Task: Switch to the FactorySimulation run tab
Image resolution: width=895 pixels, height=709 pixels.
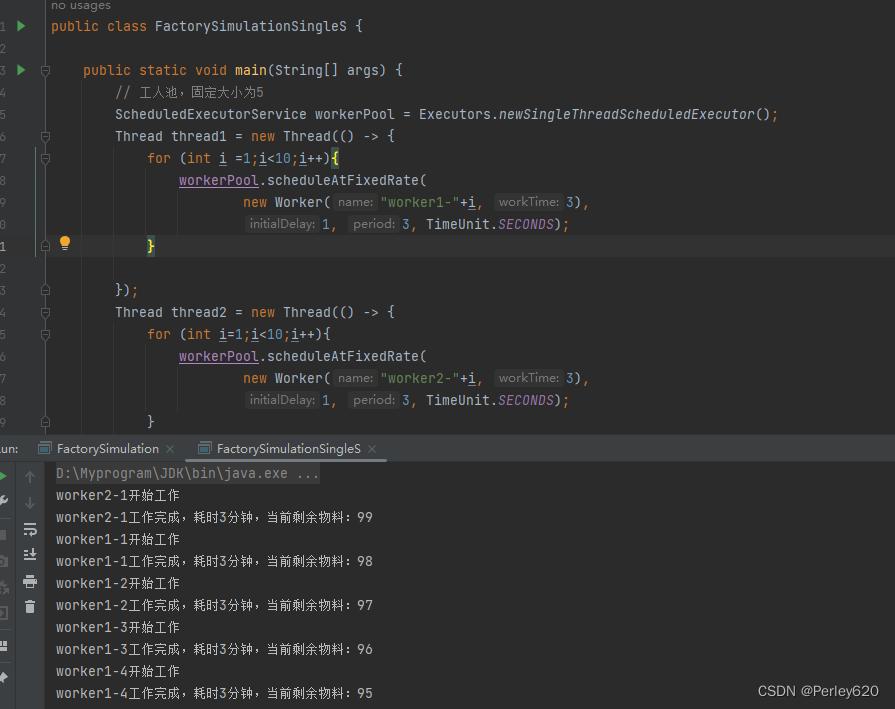Action: (107, 449)
